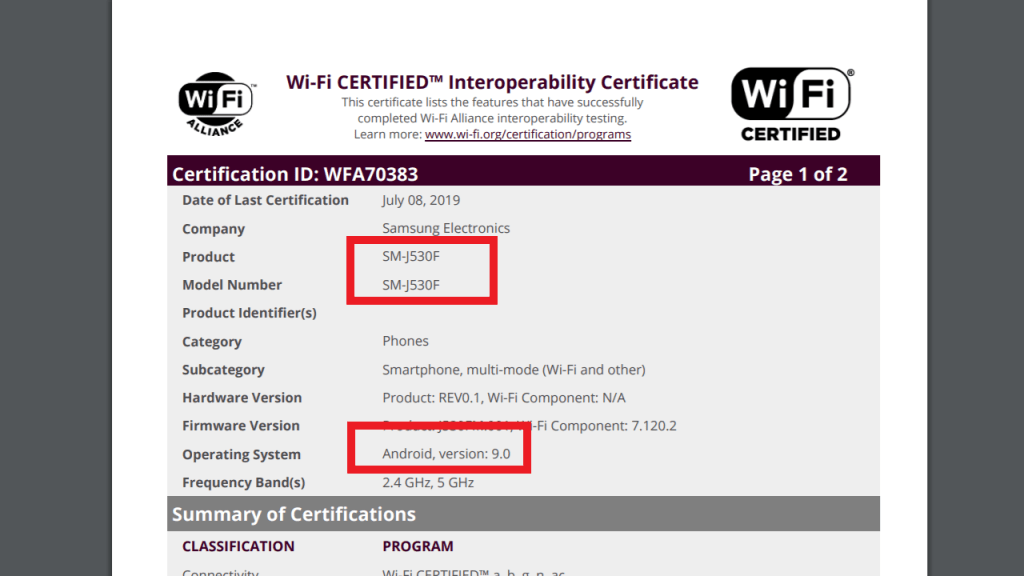
Task: Select Model Number value 'SM-J530F'
Action: [x=411, y=285]
